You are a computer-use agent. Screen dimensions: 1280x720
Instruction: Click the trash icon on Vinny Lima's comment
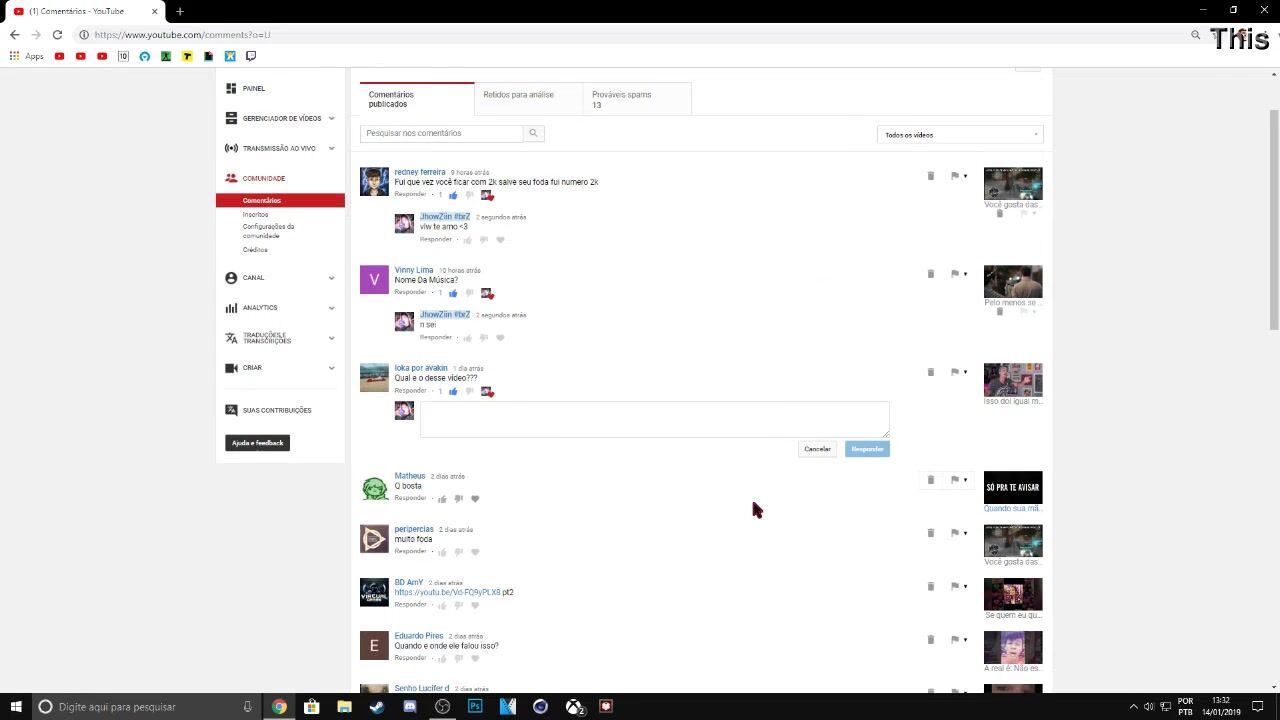coord(930,274)
